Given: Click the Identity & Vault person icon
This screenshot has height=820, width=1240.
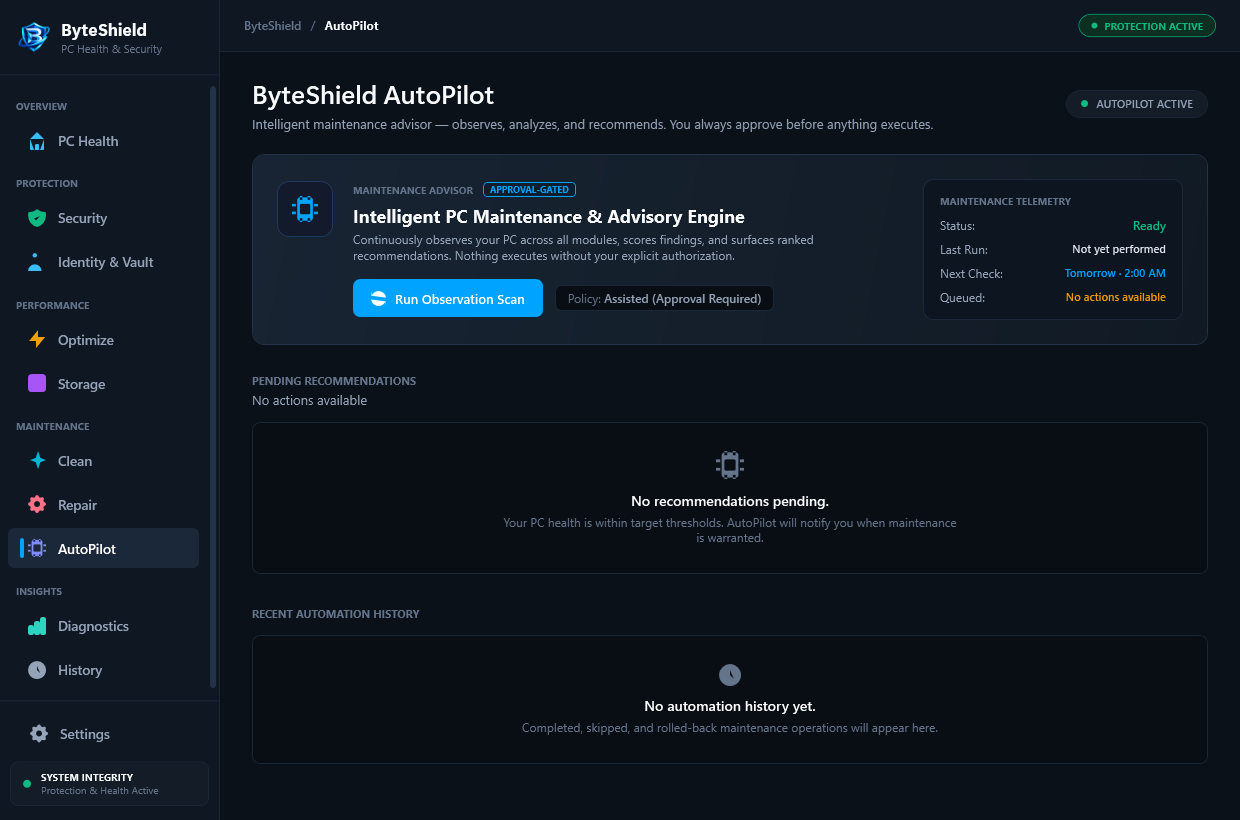Looking at the screenshot, I should 37,262.
